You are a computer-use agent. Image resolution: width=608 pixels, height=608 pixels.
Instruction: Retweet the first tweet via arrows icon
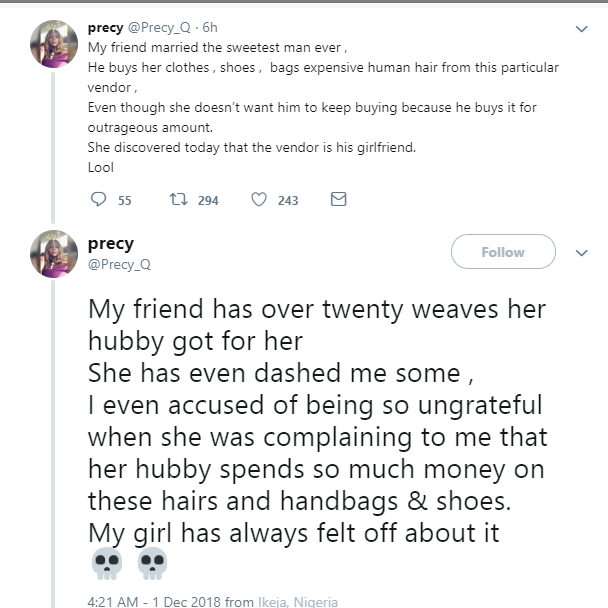178,200
